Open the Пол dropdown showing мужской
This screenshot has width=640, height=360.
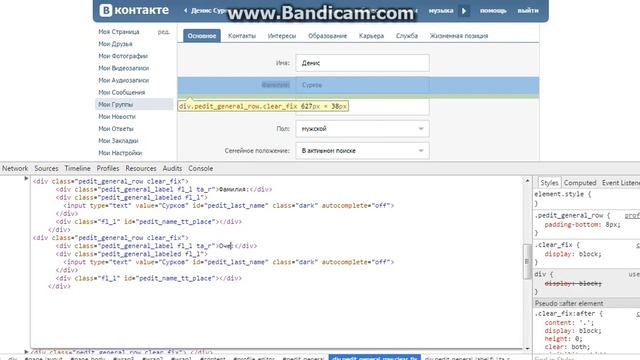tap(362, 129)
